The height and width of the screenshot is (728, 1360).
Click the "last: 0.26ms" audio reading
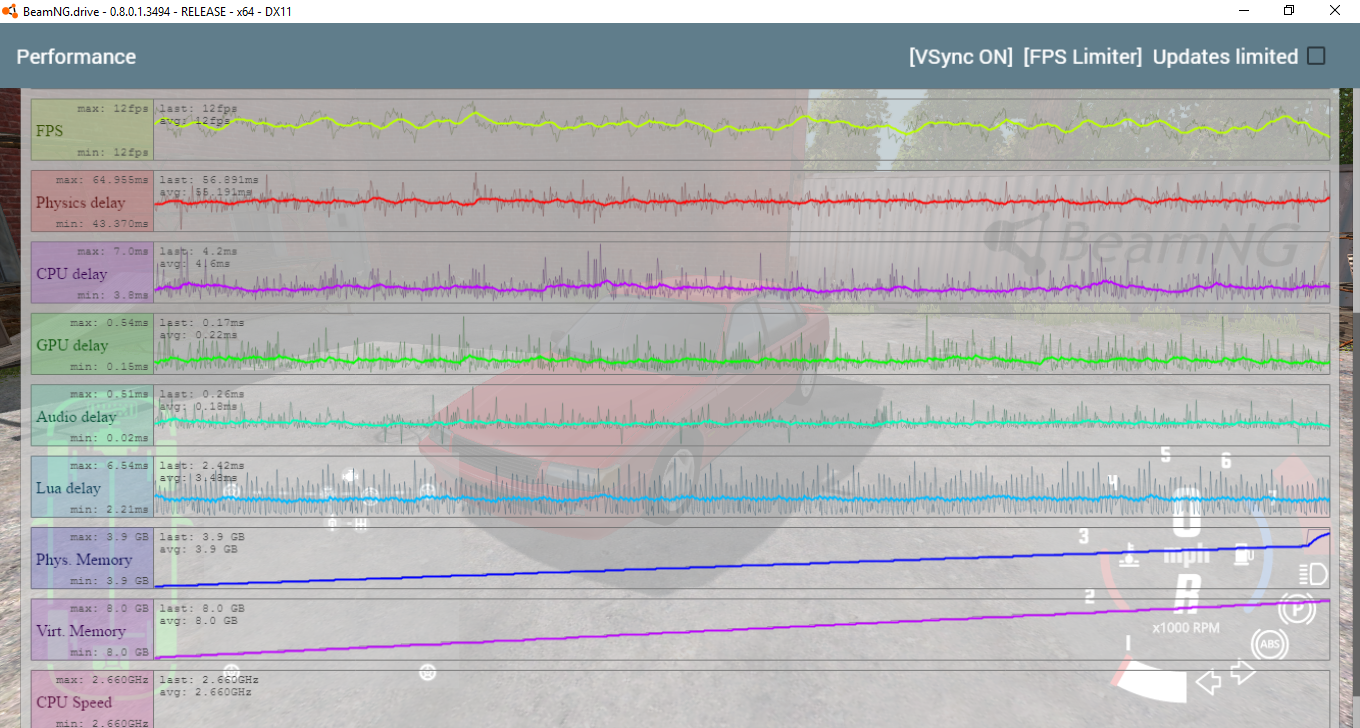pyautogui.click(x=202, y=394)
